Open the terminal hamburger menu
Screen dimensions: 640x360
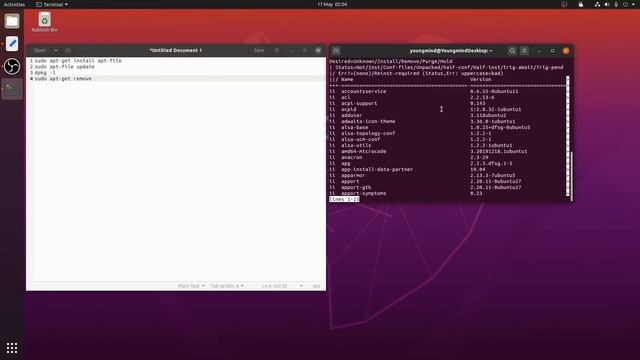(524, 51)
